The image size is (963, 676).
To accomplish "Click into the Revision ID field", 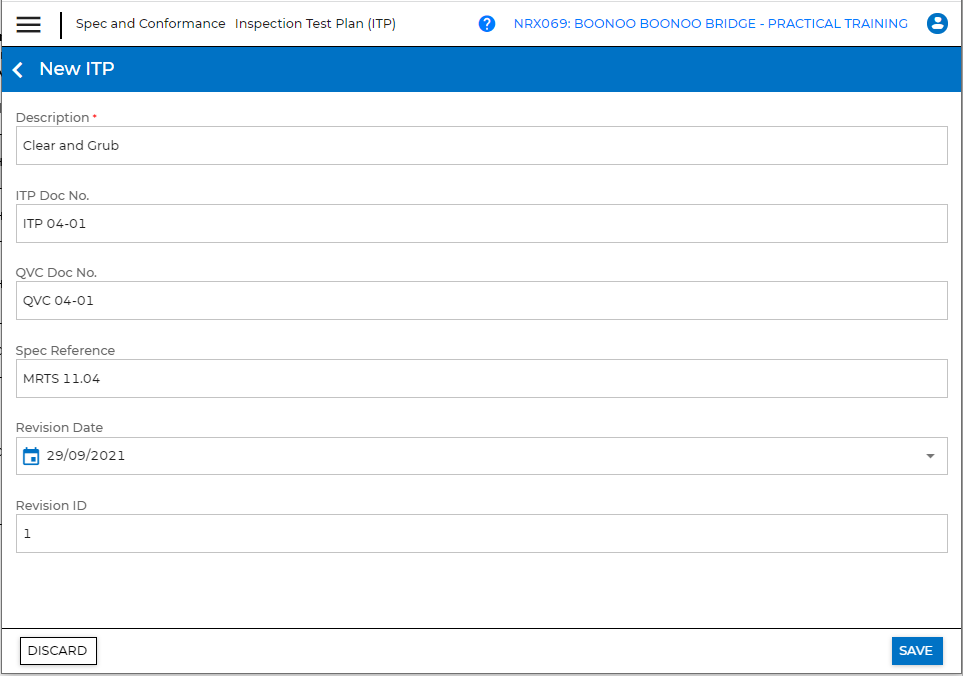I will click(481, 534).
